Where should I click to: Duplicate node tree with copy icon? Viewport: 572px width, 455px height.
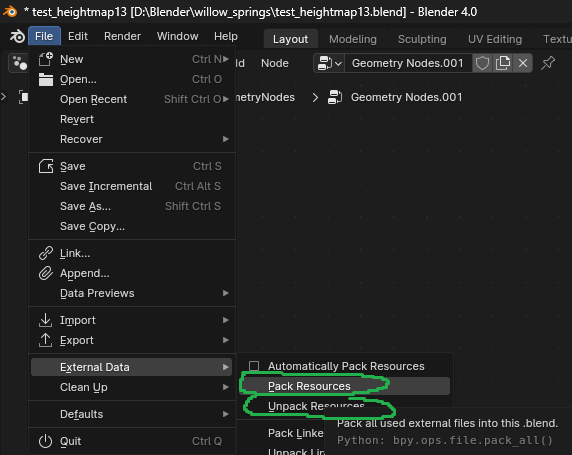[503, 63]
